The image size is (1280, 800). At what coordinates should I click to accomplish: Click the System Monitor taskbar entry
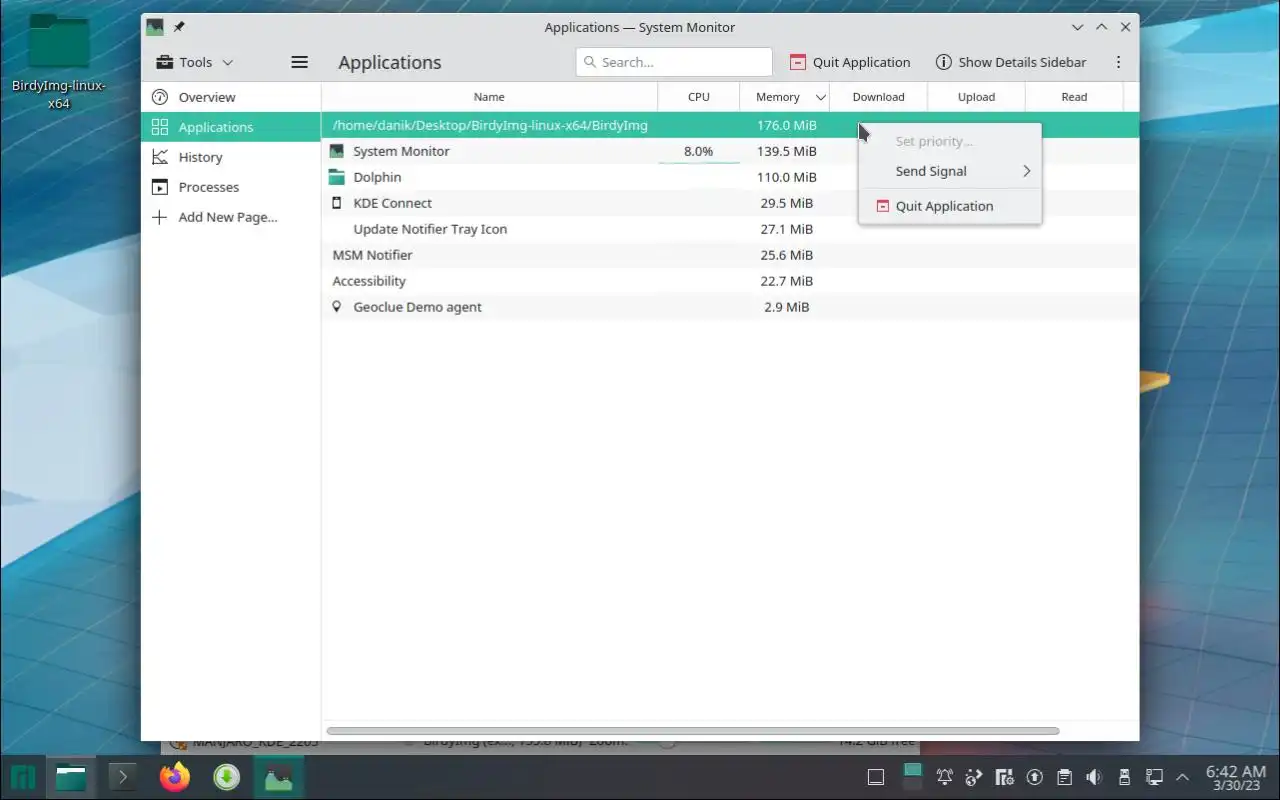tap(278, 777)
